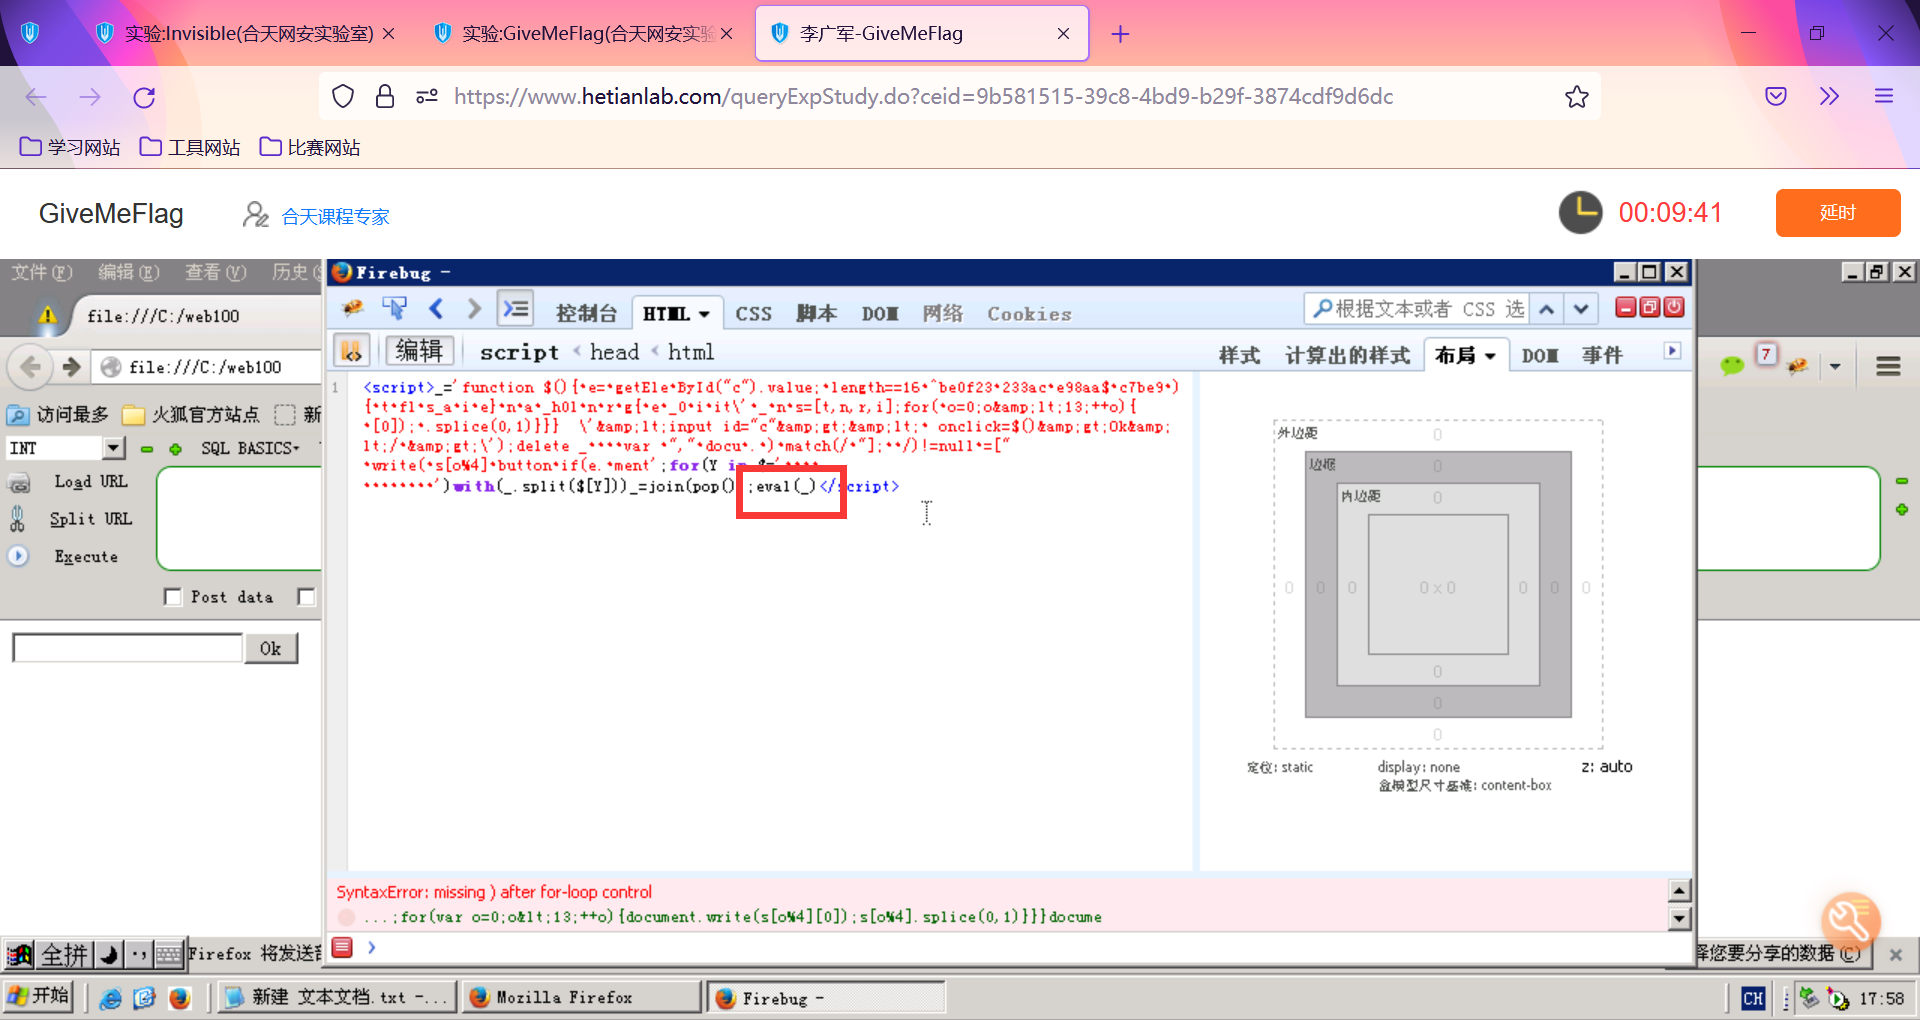The height and width of the screenshot is (1020, 1920).
Task: Click the red command line icon at bottom
Action: coord(342,947)
